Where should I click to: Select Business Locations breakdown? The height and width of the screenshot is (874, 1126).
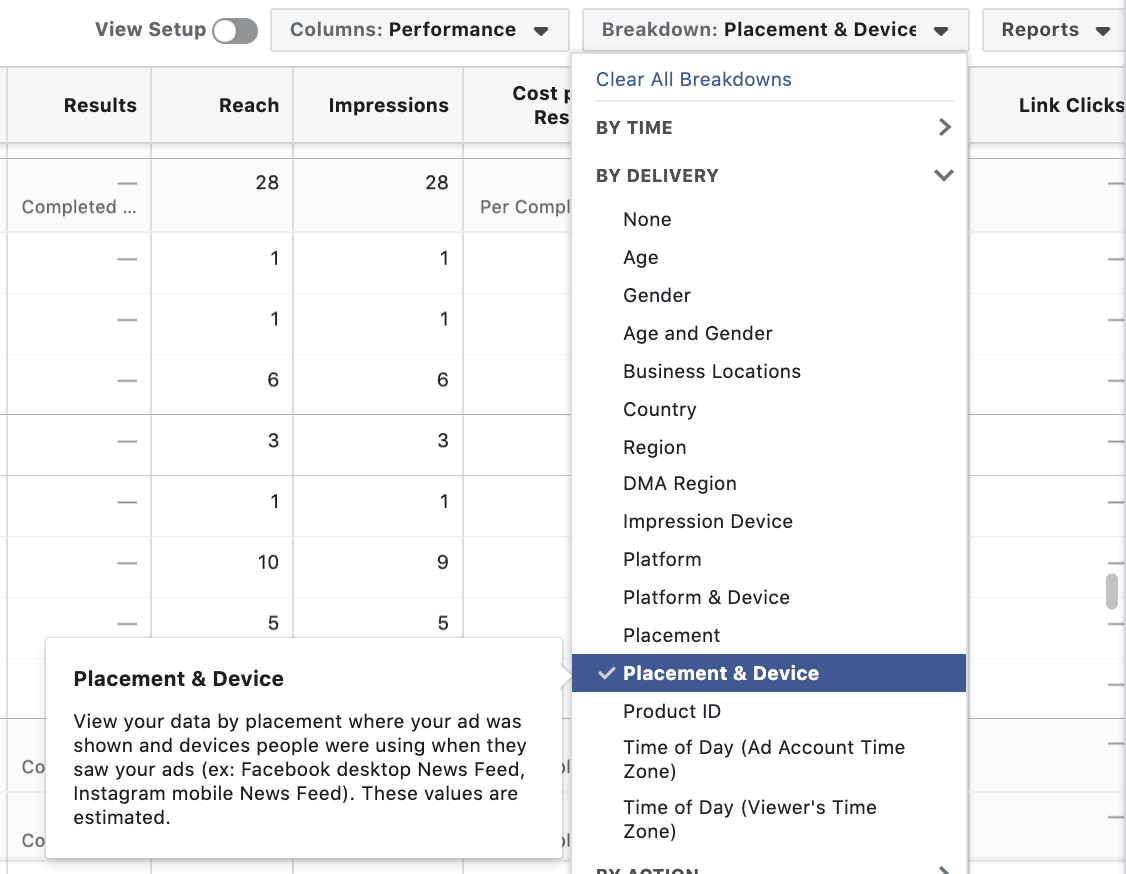712,371
